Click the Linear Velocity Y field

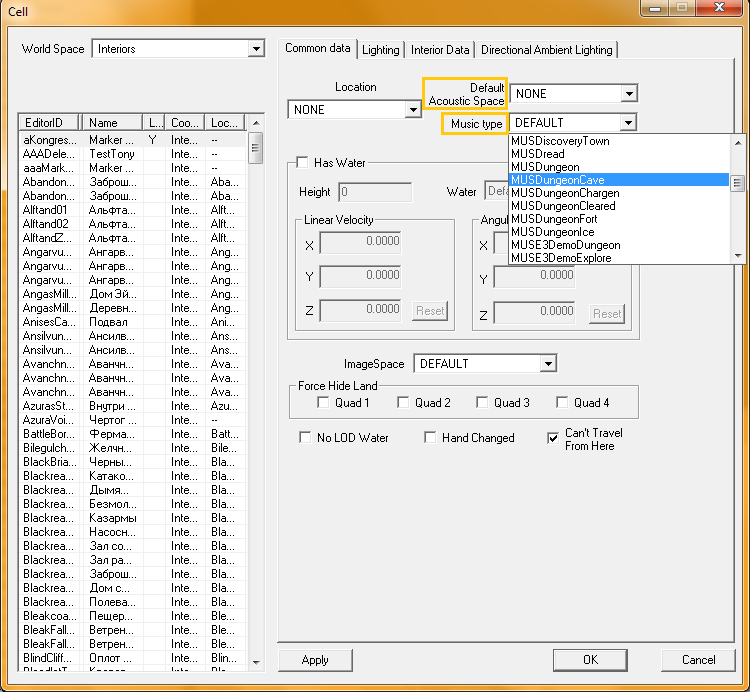coord(360,276)
